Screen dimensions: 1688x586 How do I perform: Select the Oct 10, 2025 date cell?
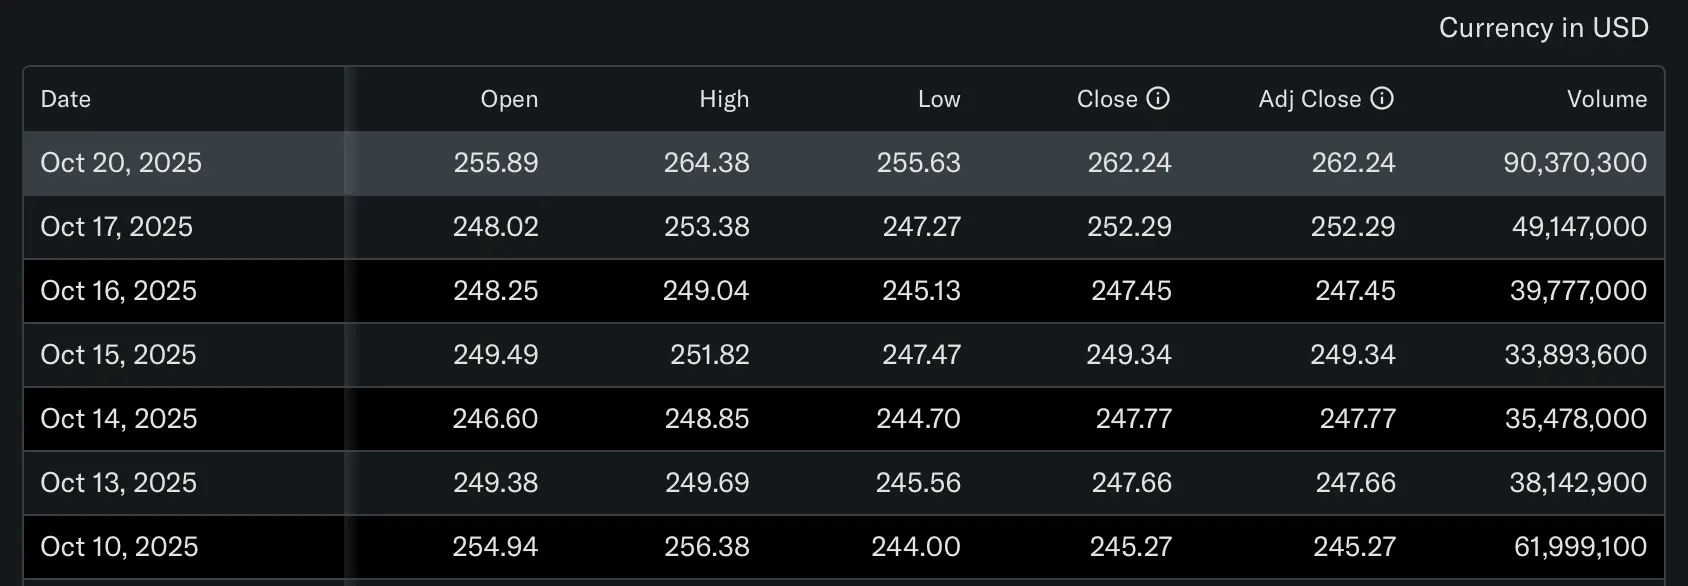coord(119,547)
